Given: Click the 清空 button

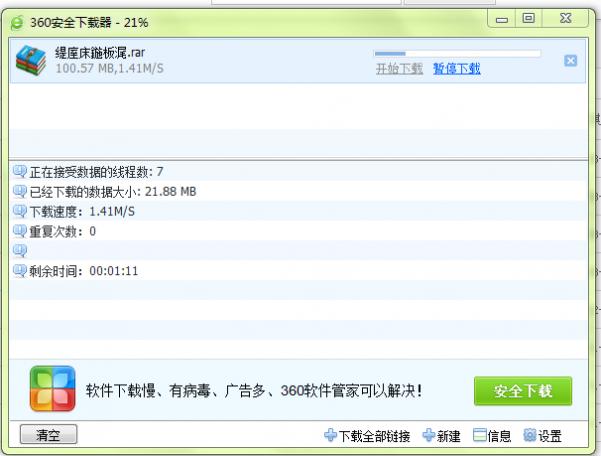Looking at the screenshot, I should point(48,435).
